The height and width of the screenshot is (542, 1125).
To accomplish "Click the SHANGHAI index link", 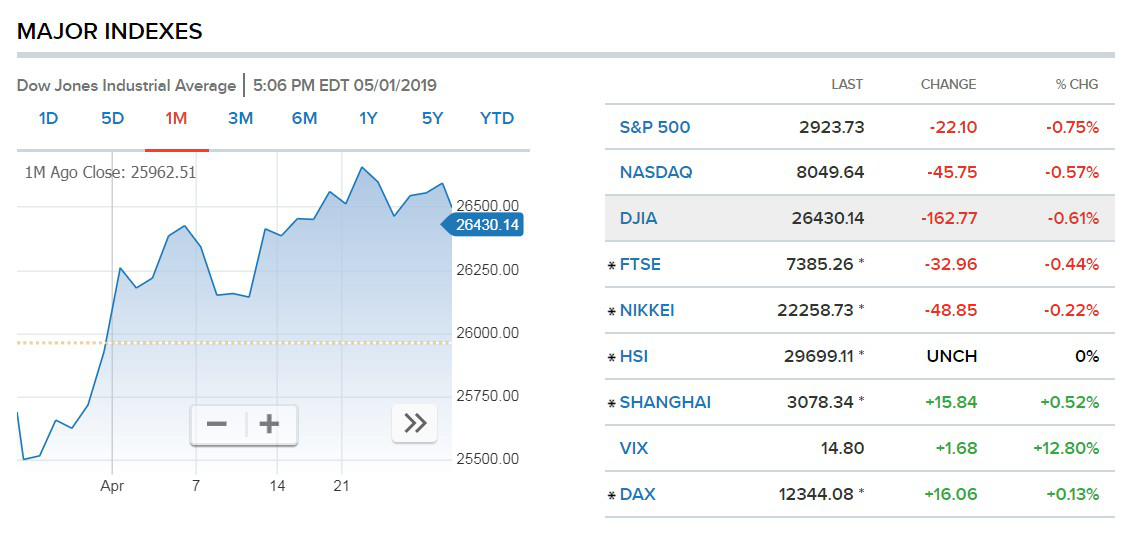I will 665,402.
